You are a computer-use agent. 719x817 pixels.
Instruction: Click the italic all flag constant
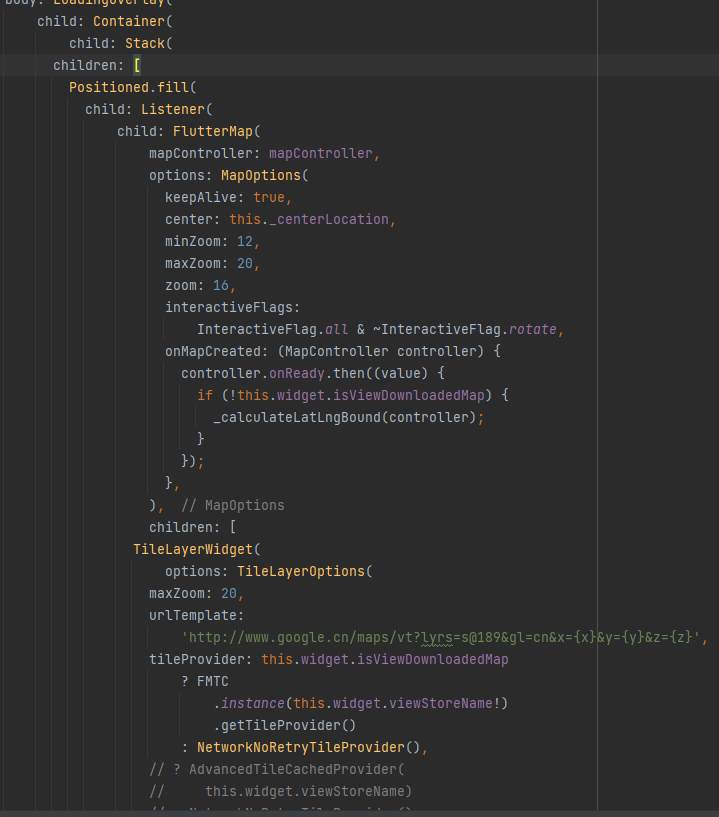tap(337, 329)
